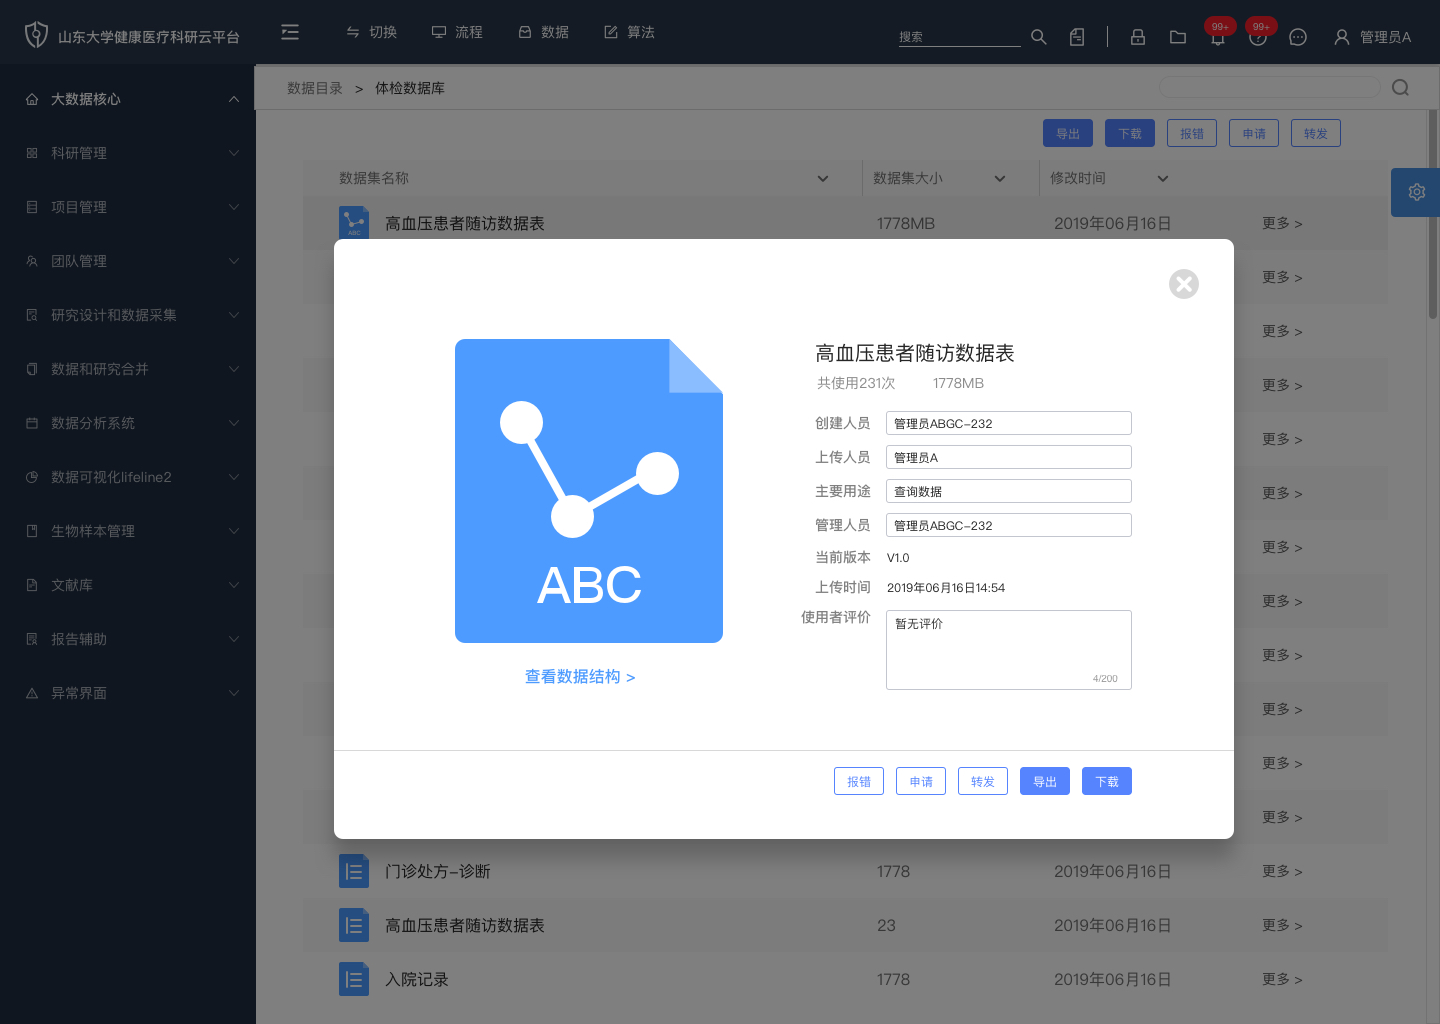Click the page vertical scrollbar
Screen dimensions: 1440x1024
[x=1432, y=215]
